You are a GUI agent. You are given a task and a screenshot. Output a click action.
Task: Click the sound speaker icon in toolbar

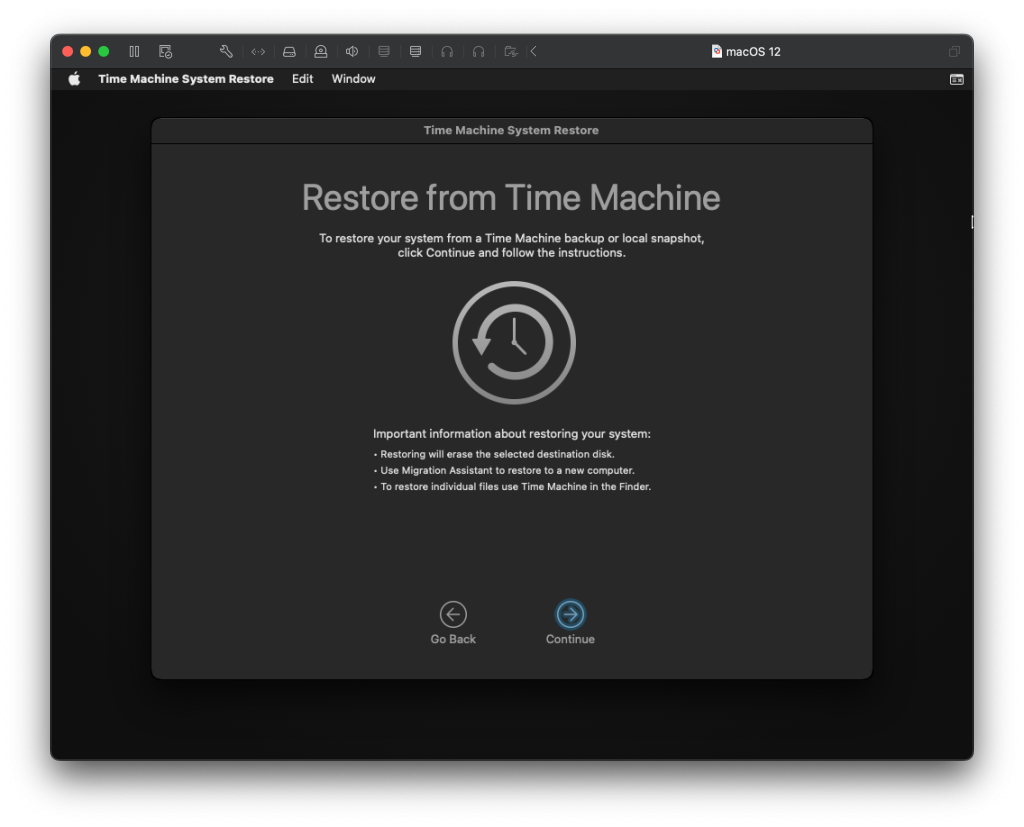pyautogui.click(x=352, y=51)
